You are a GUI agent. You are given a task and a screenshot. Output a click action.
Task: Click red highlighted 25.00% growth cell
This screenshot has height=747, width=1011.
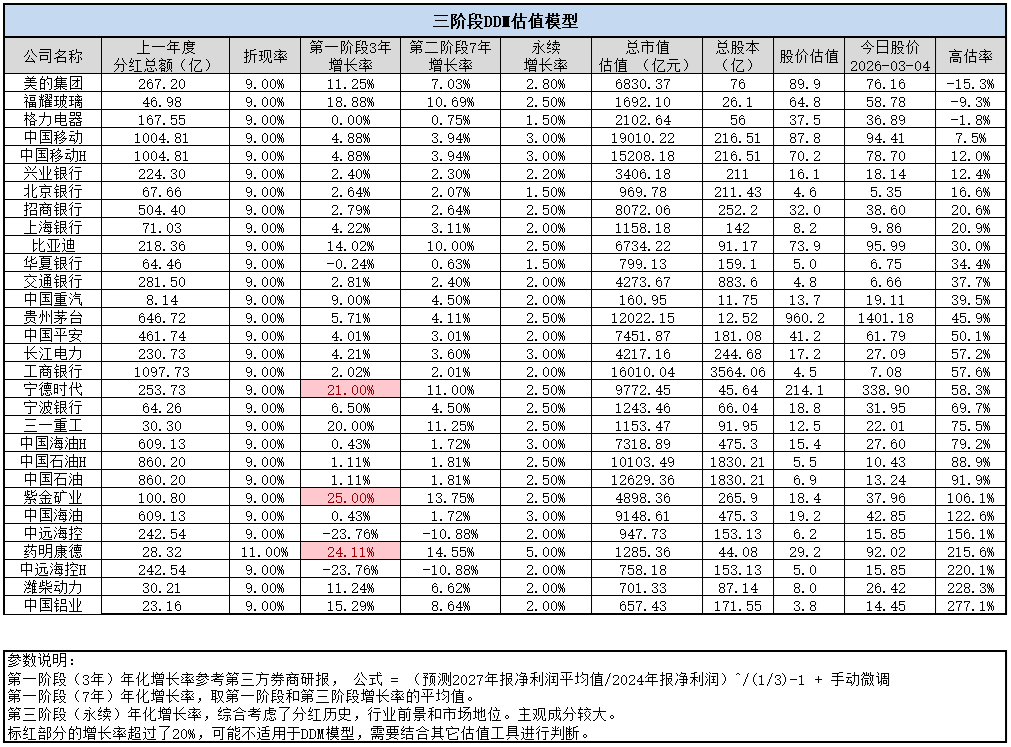pos(350,498)
